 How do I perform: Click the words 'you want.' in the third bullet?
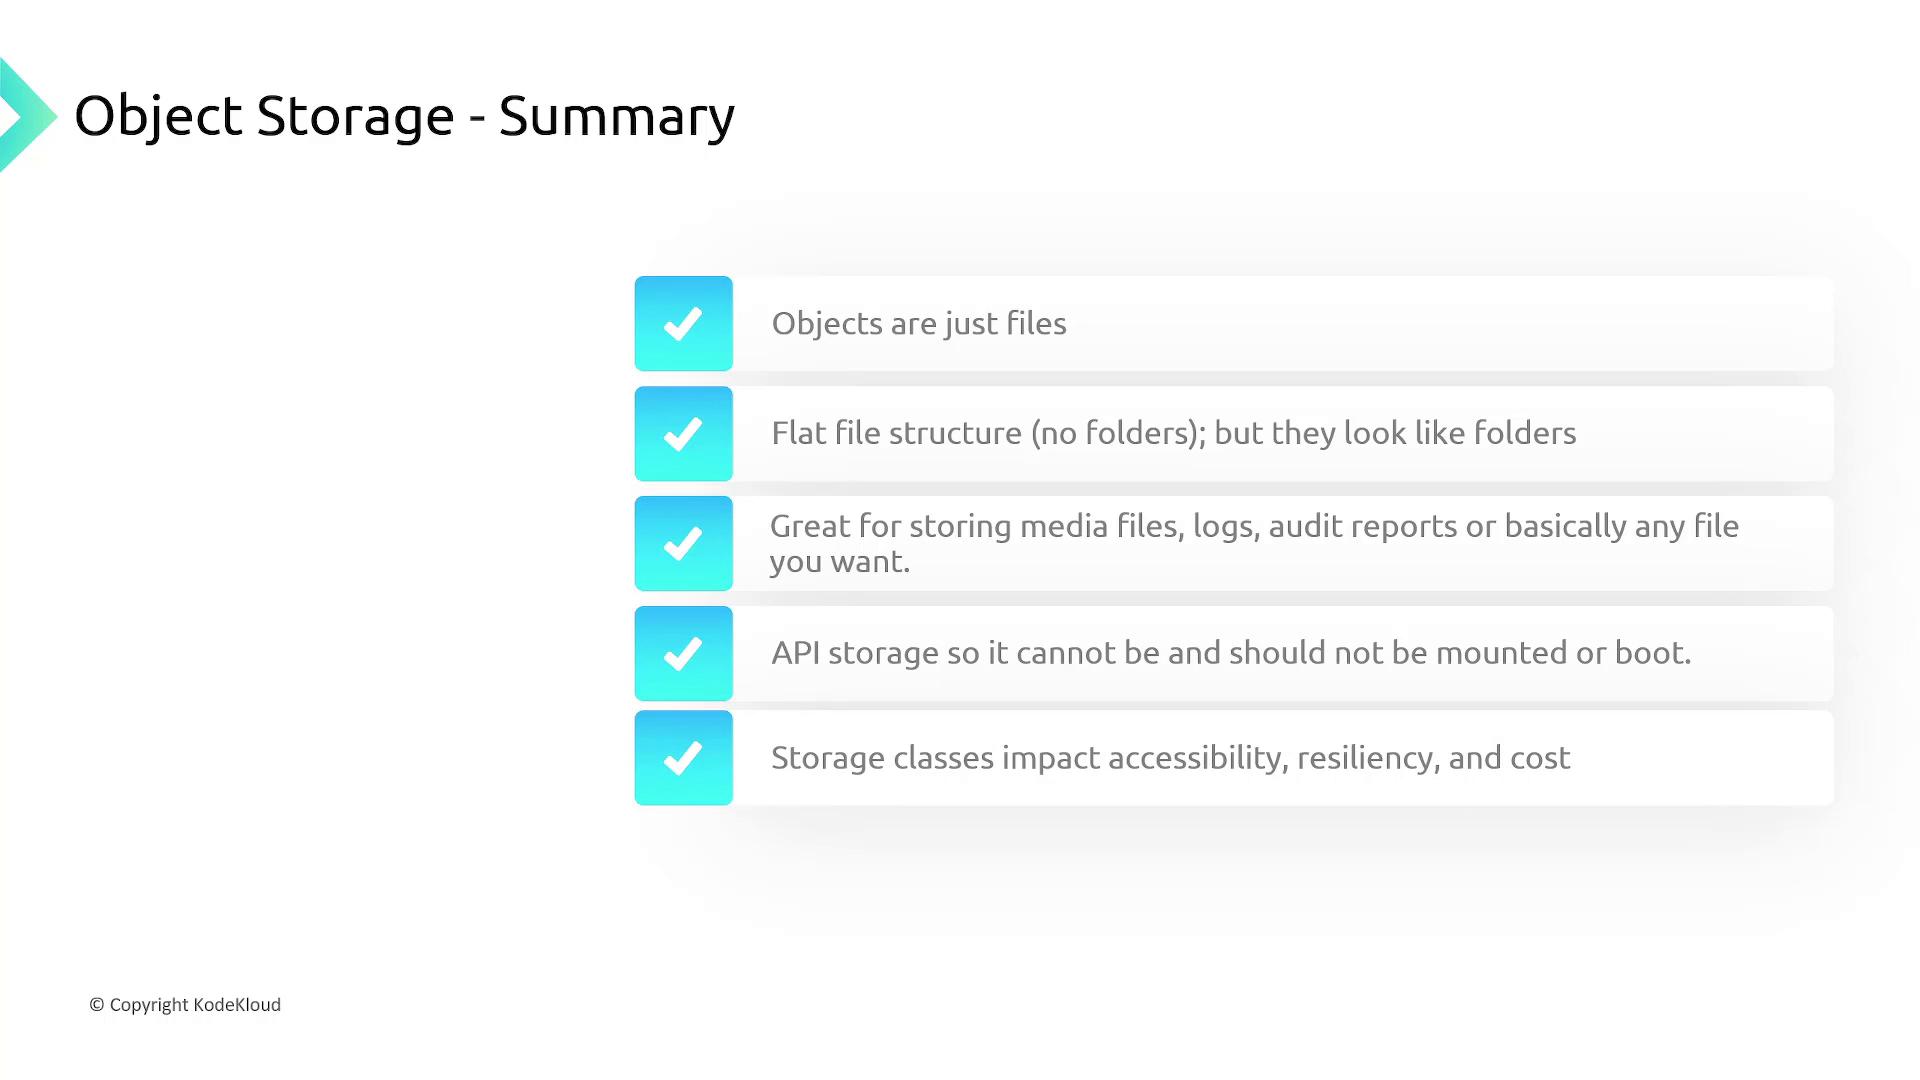839,562
